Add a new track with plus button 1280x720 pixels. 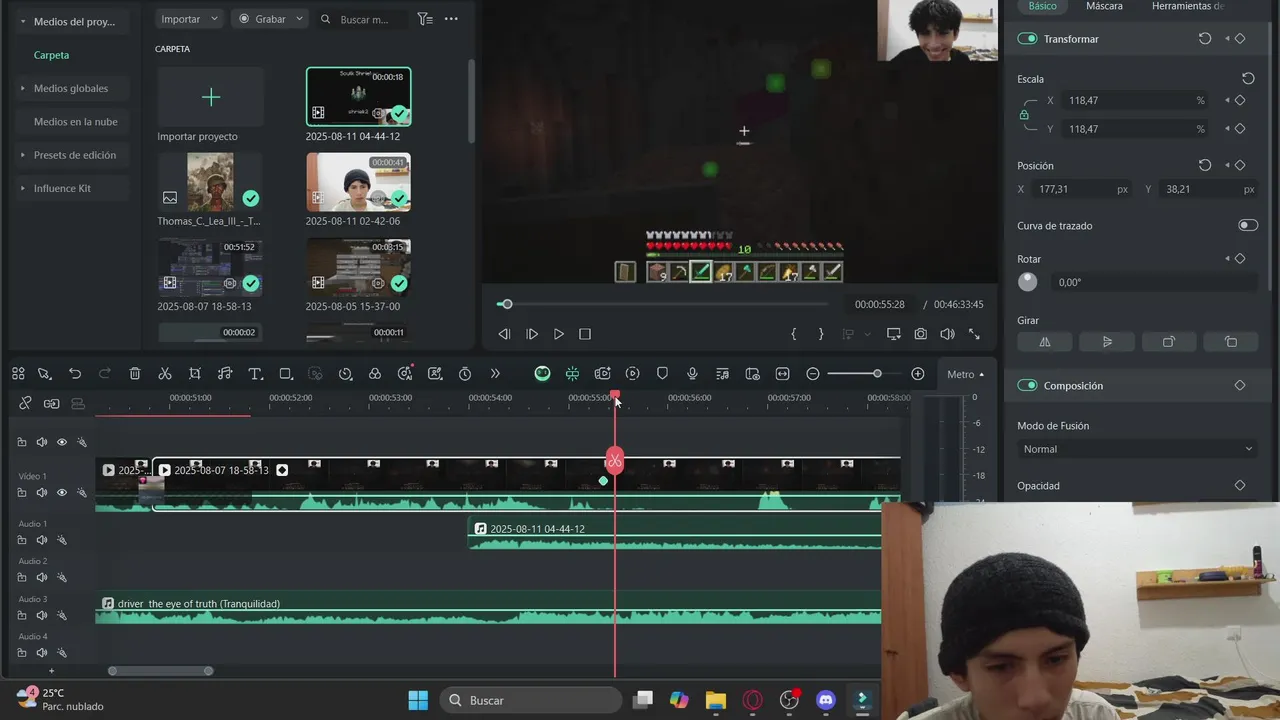[51, 671]
